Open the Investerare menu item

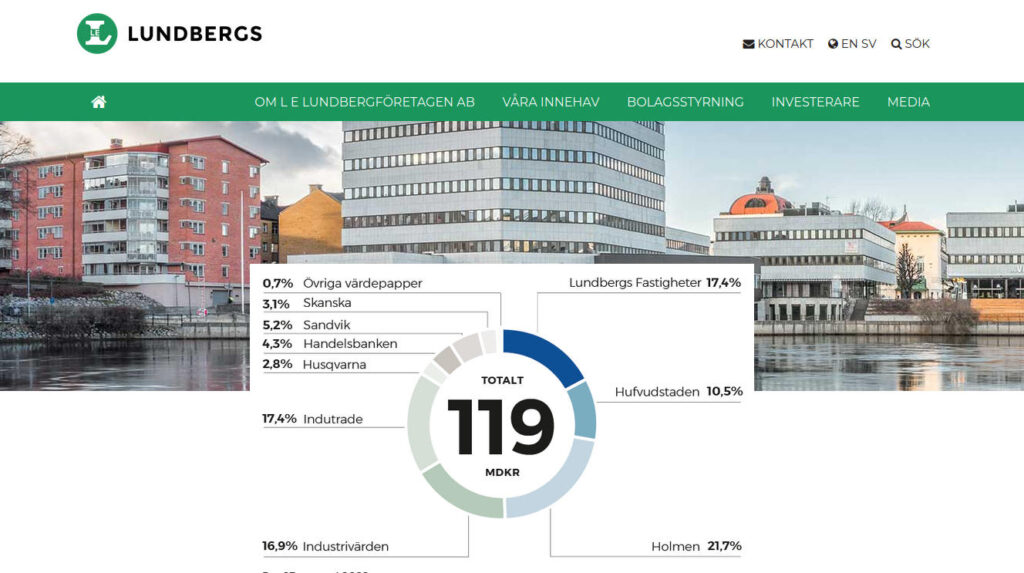(x=815, y=102)
